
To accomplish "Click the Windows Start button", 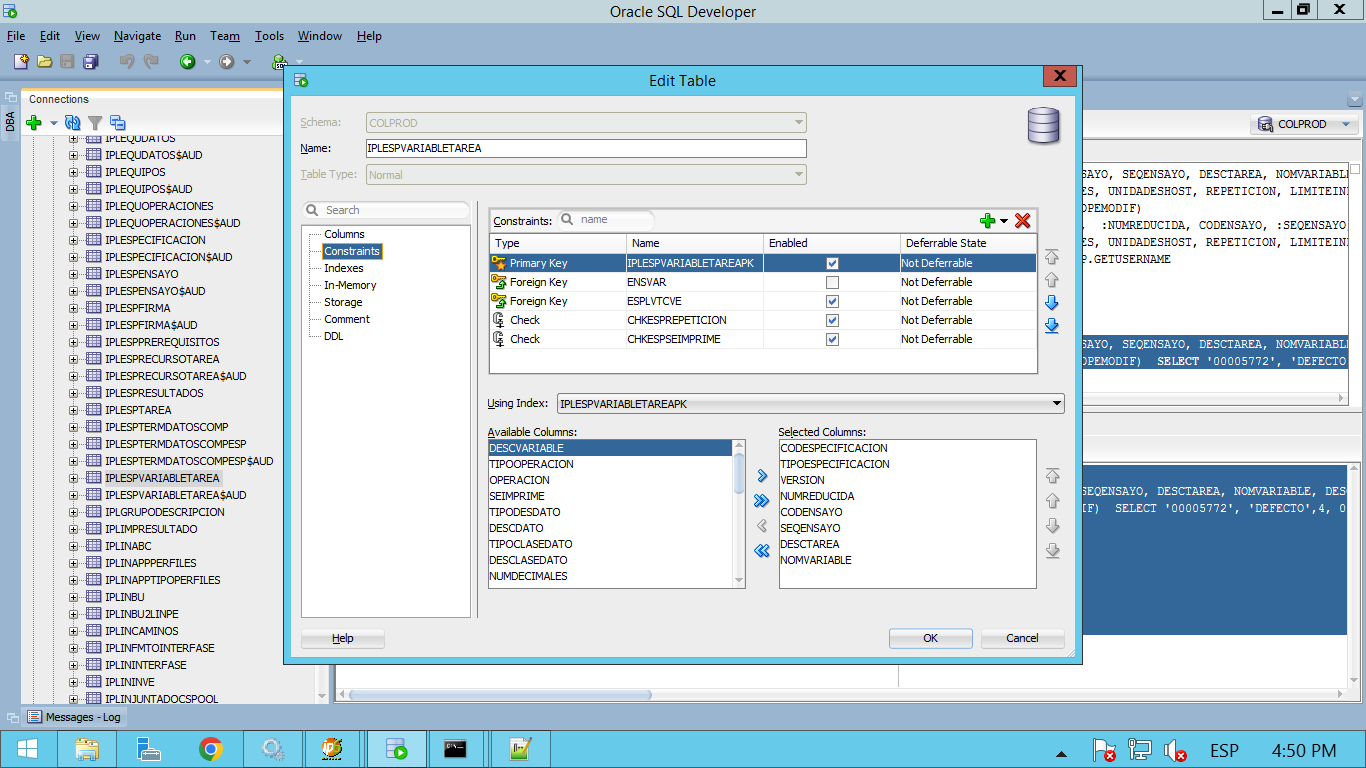I will [27, 749].
